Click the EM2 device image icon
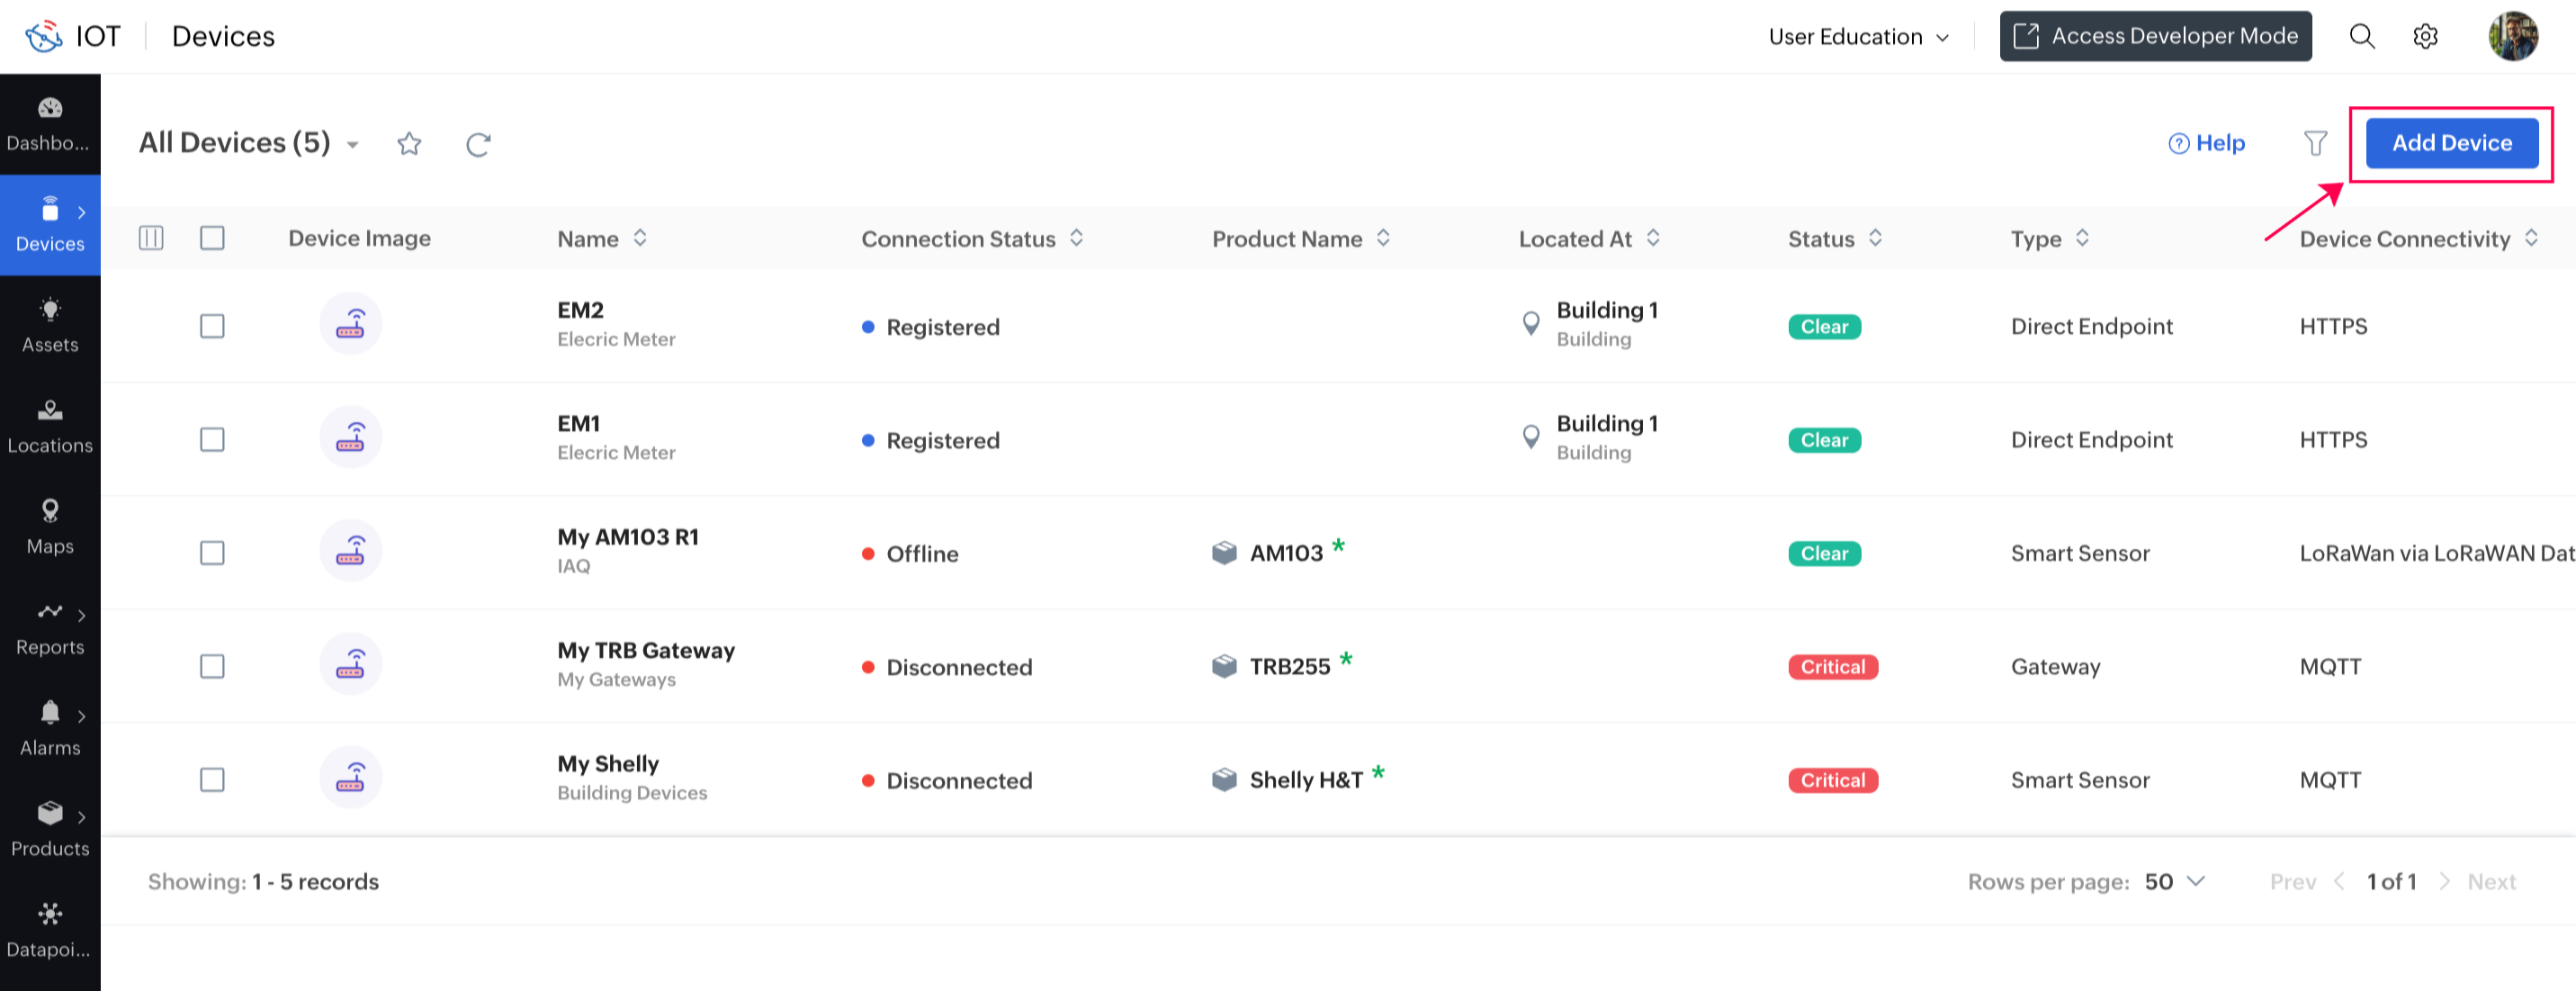The image size is (2576, 991). pos(350,324)
